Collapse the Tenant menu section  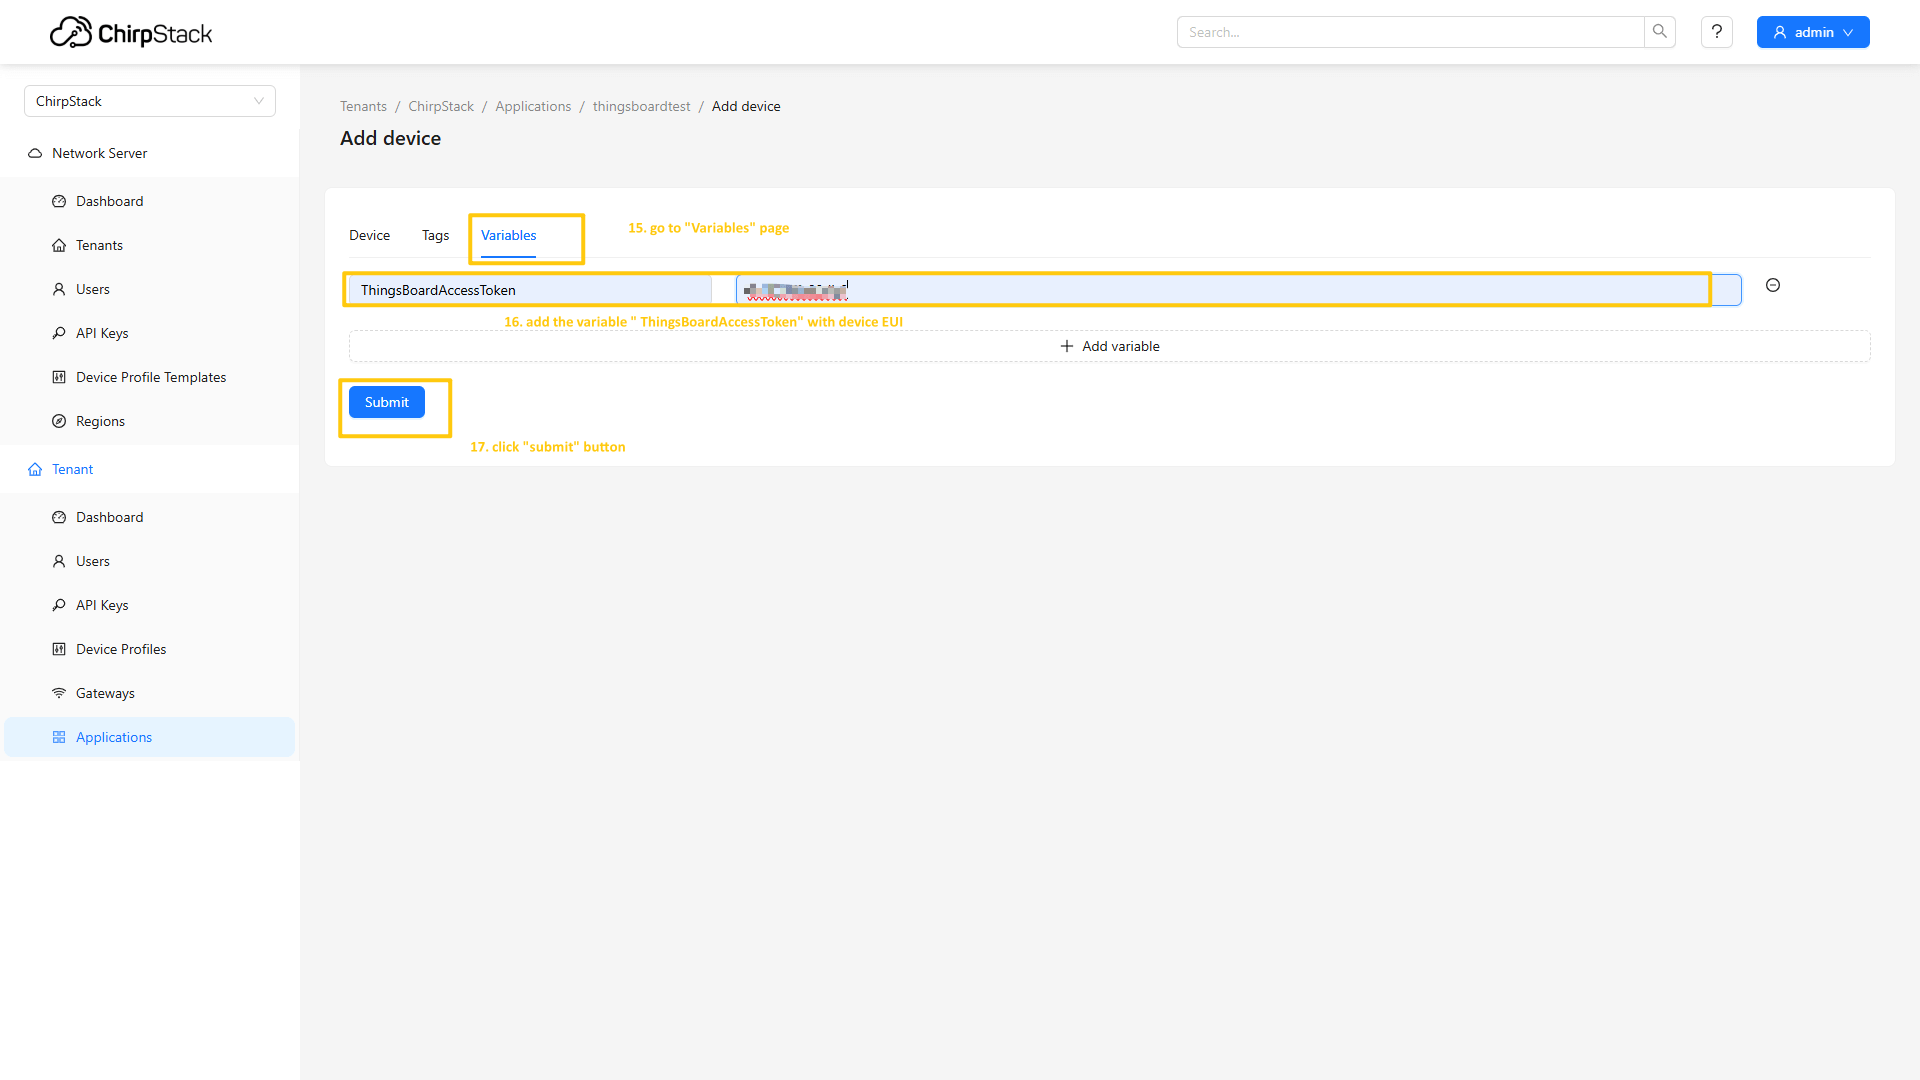coord(72,469)
